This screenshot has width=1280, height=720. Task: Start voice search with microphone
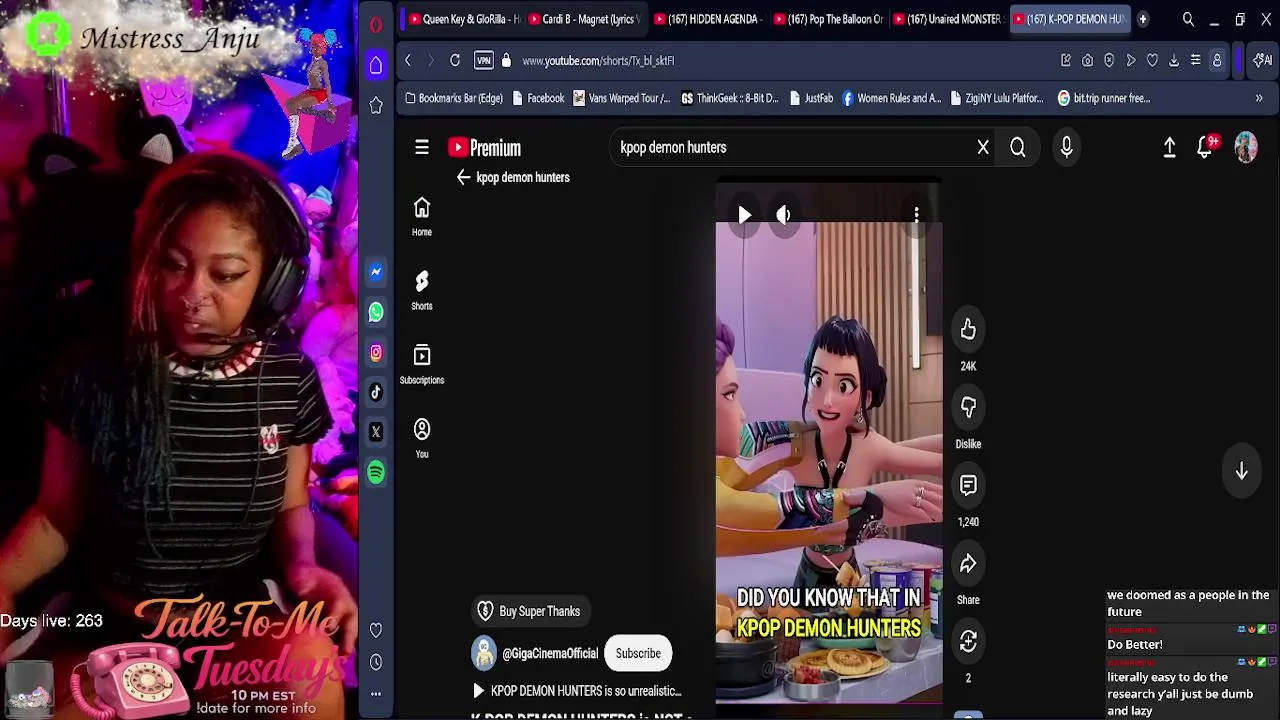click(1066, 148)
